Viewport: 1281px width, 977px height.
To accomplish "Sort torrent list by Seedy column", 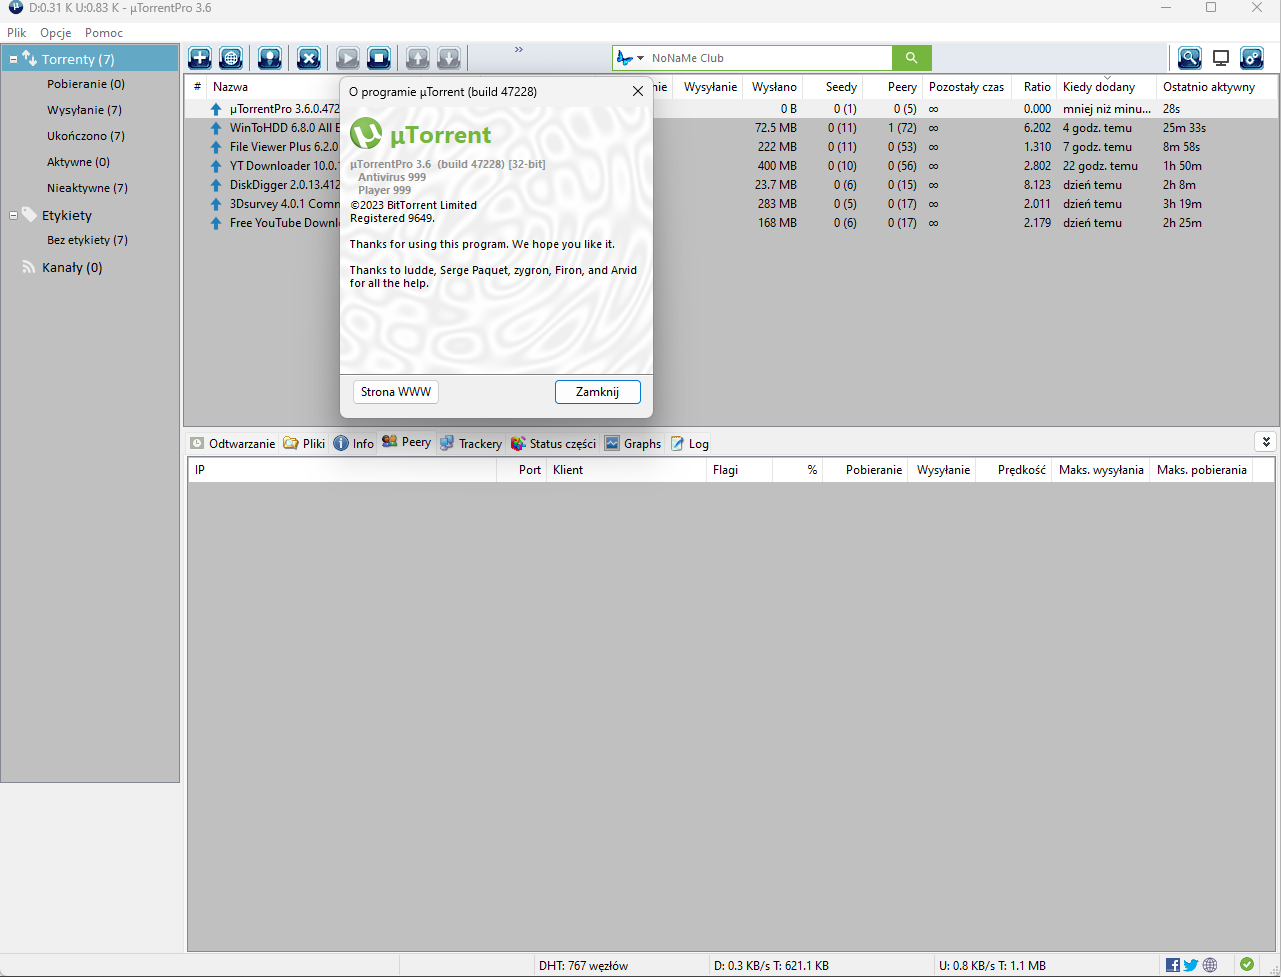I will tap(832, 87).
